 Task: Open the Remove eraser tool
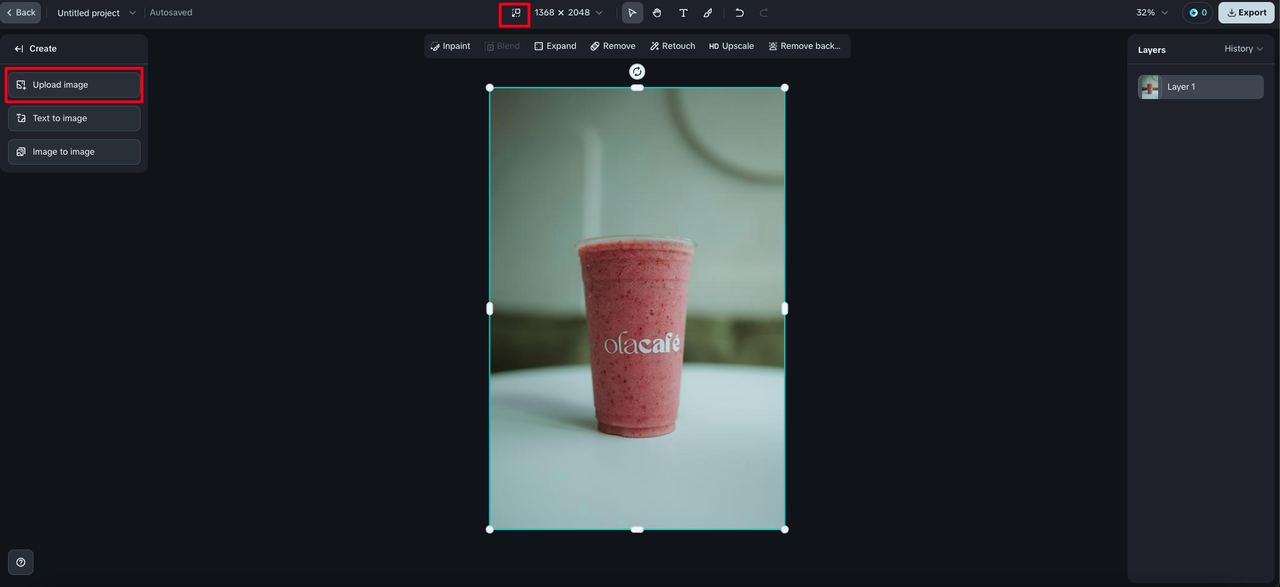coord(613,46)
